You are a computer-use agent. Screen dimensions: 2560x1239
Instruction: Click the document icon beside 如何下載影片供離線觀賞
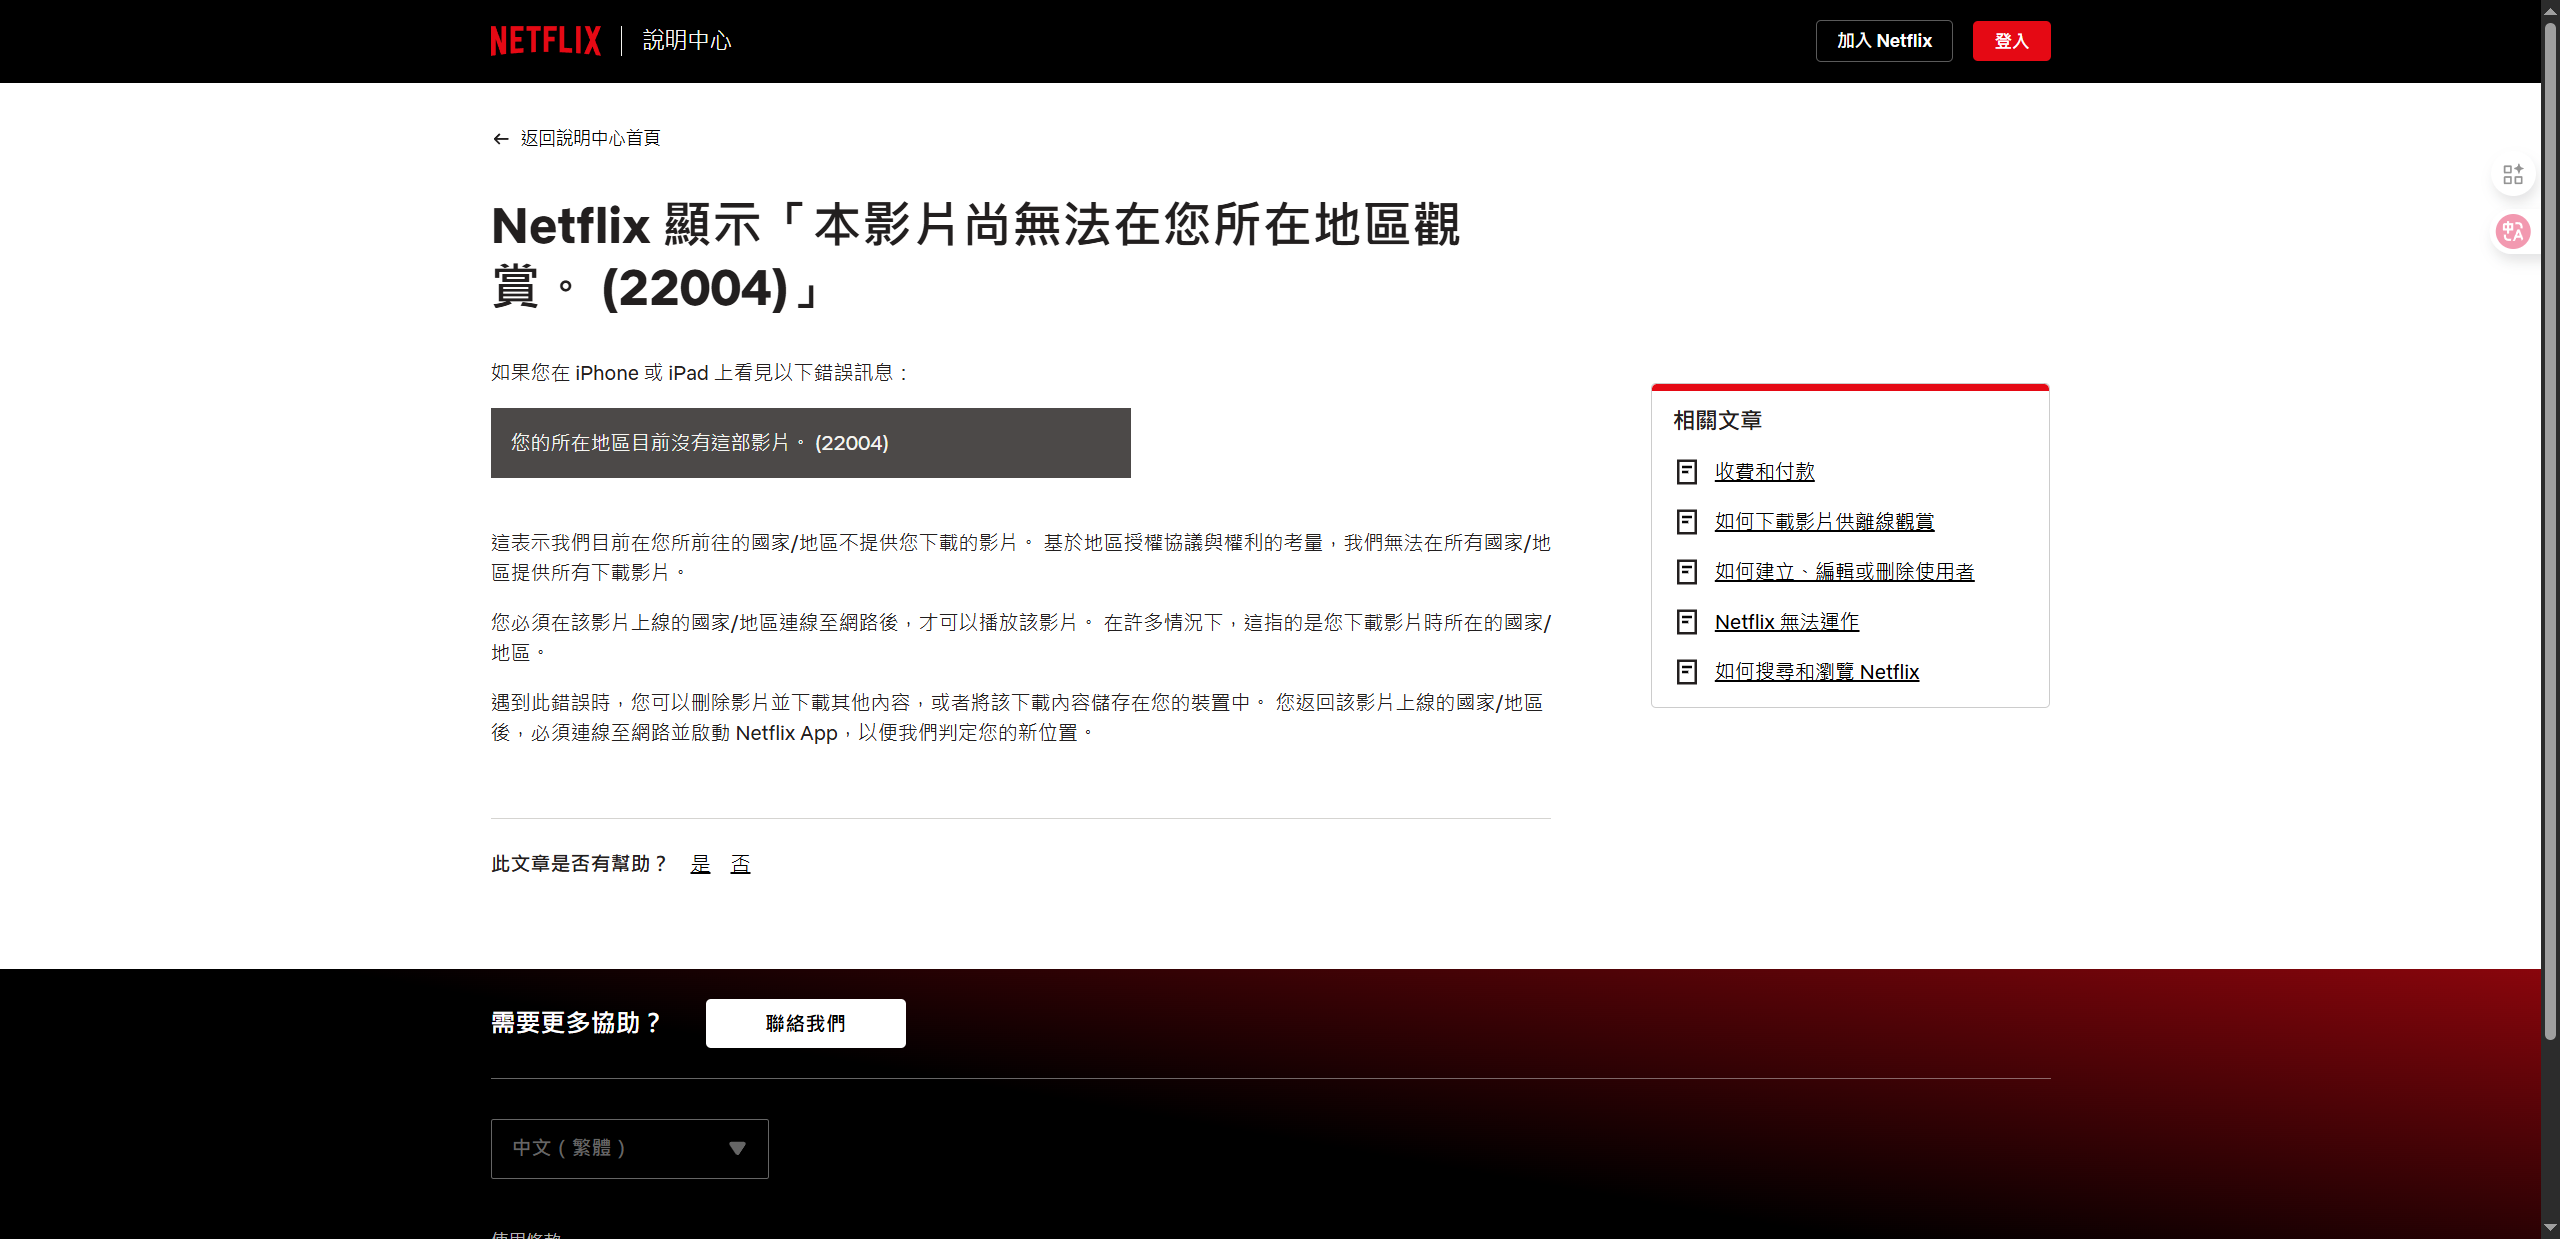point(1686,522)
